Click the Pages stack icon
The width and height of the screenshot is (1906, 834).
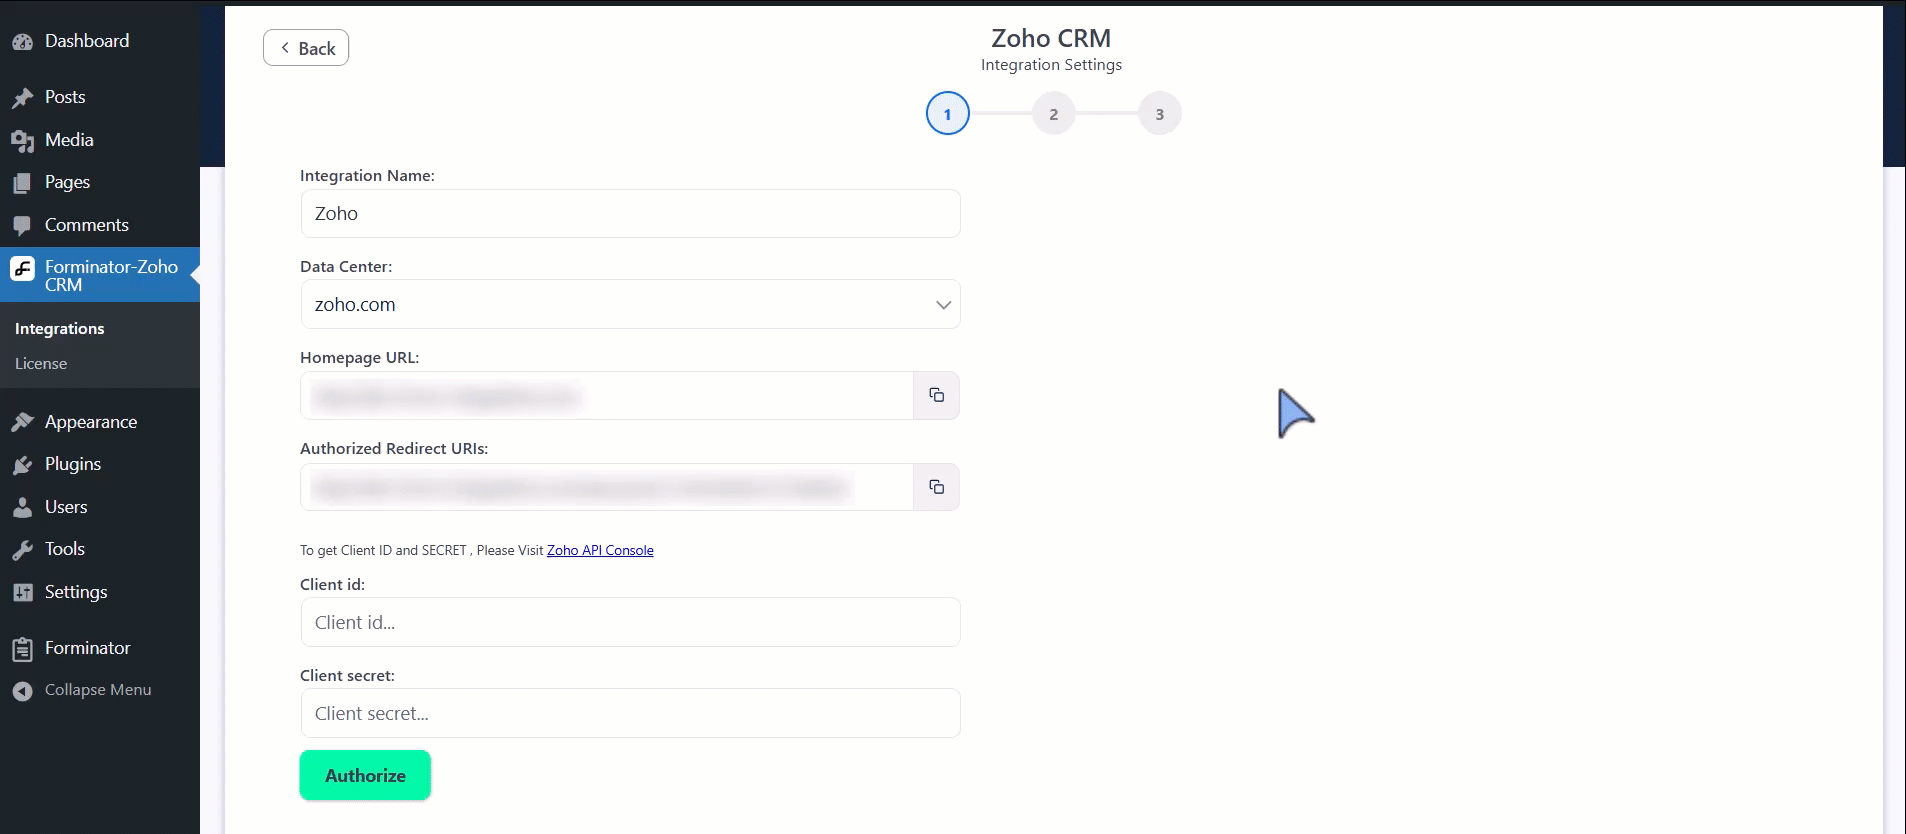click(22, 183)
